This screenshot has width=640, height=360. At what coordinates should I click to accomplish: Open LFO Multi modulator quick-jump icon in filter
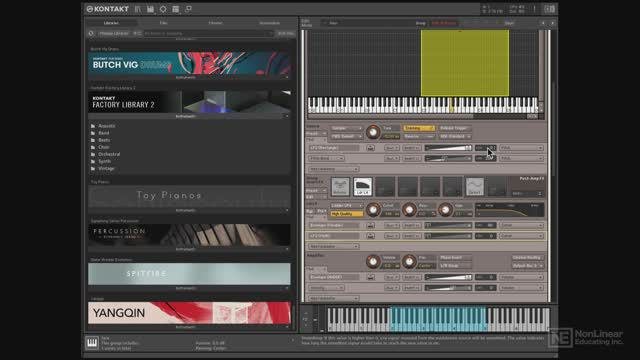(x=370, y=236)
